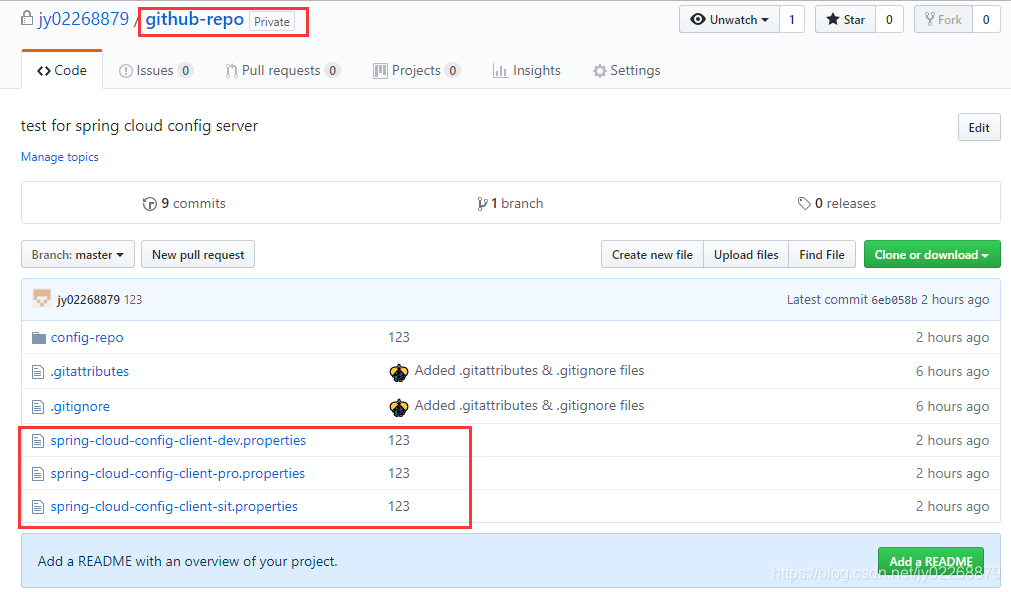Click the Fork button

coord(943,19)
